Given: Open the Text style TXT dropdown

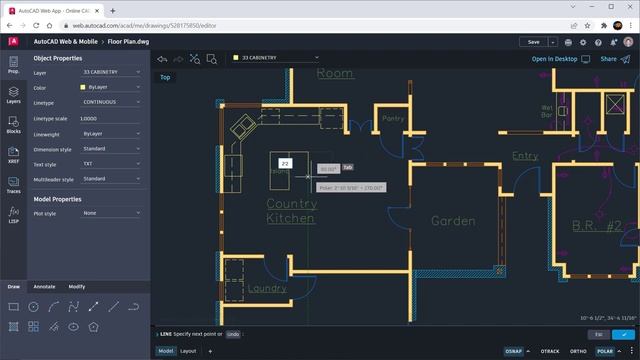Looking at the screenshot, I should click(111, 164).
